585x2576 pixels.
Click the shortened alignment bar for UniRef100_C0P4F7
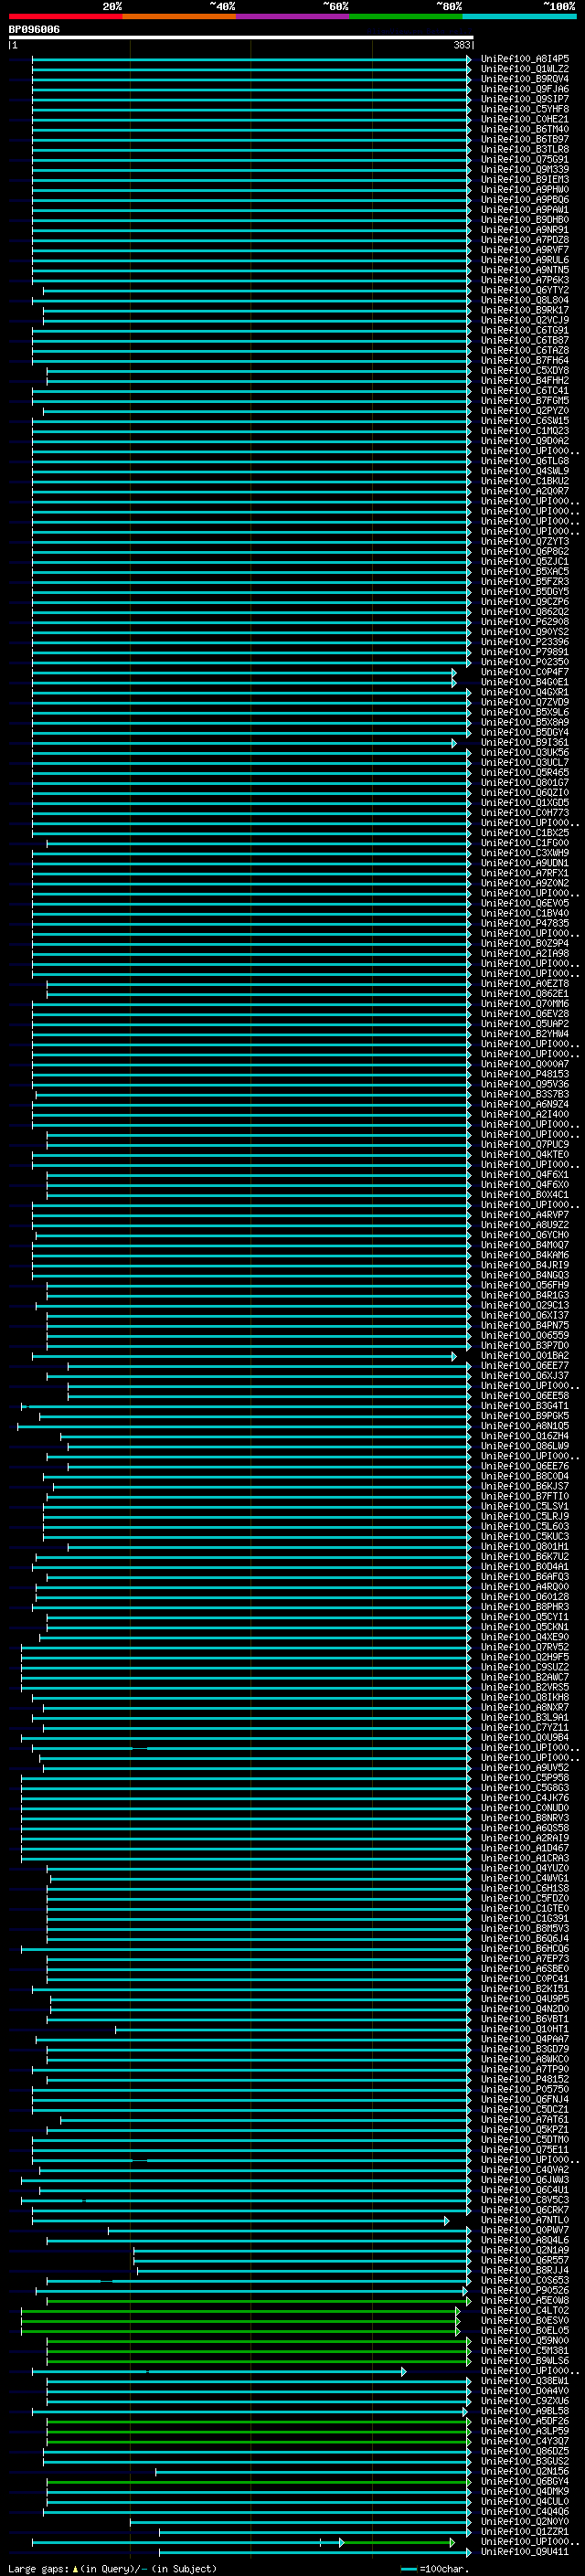[x=244, y=672]
